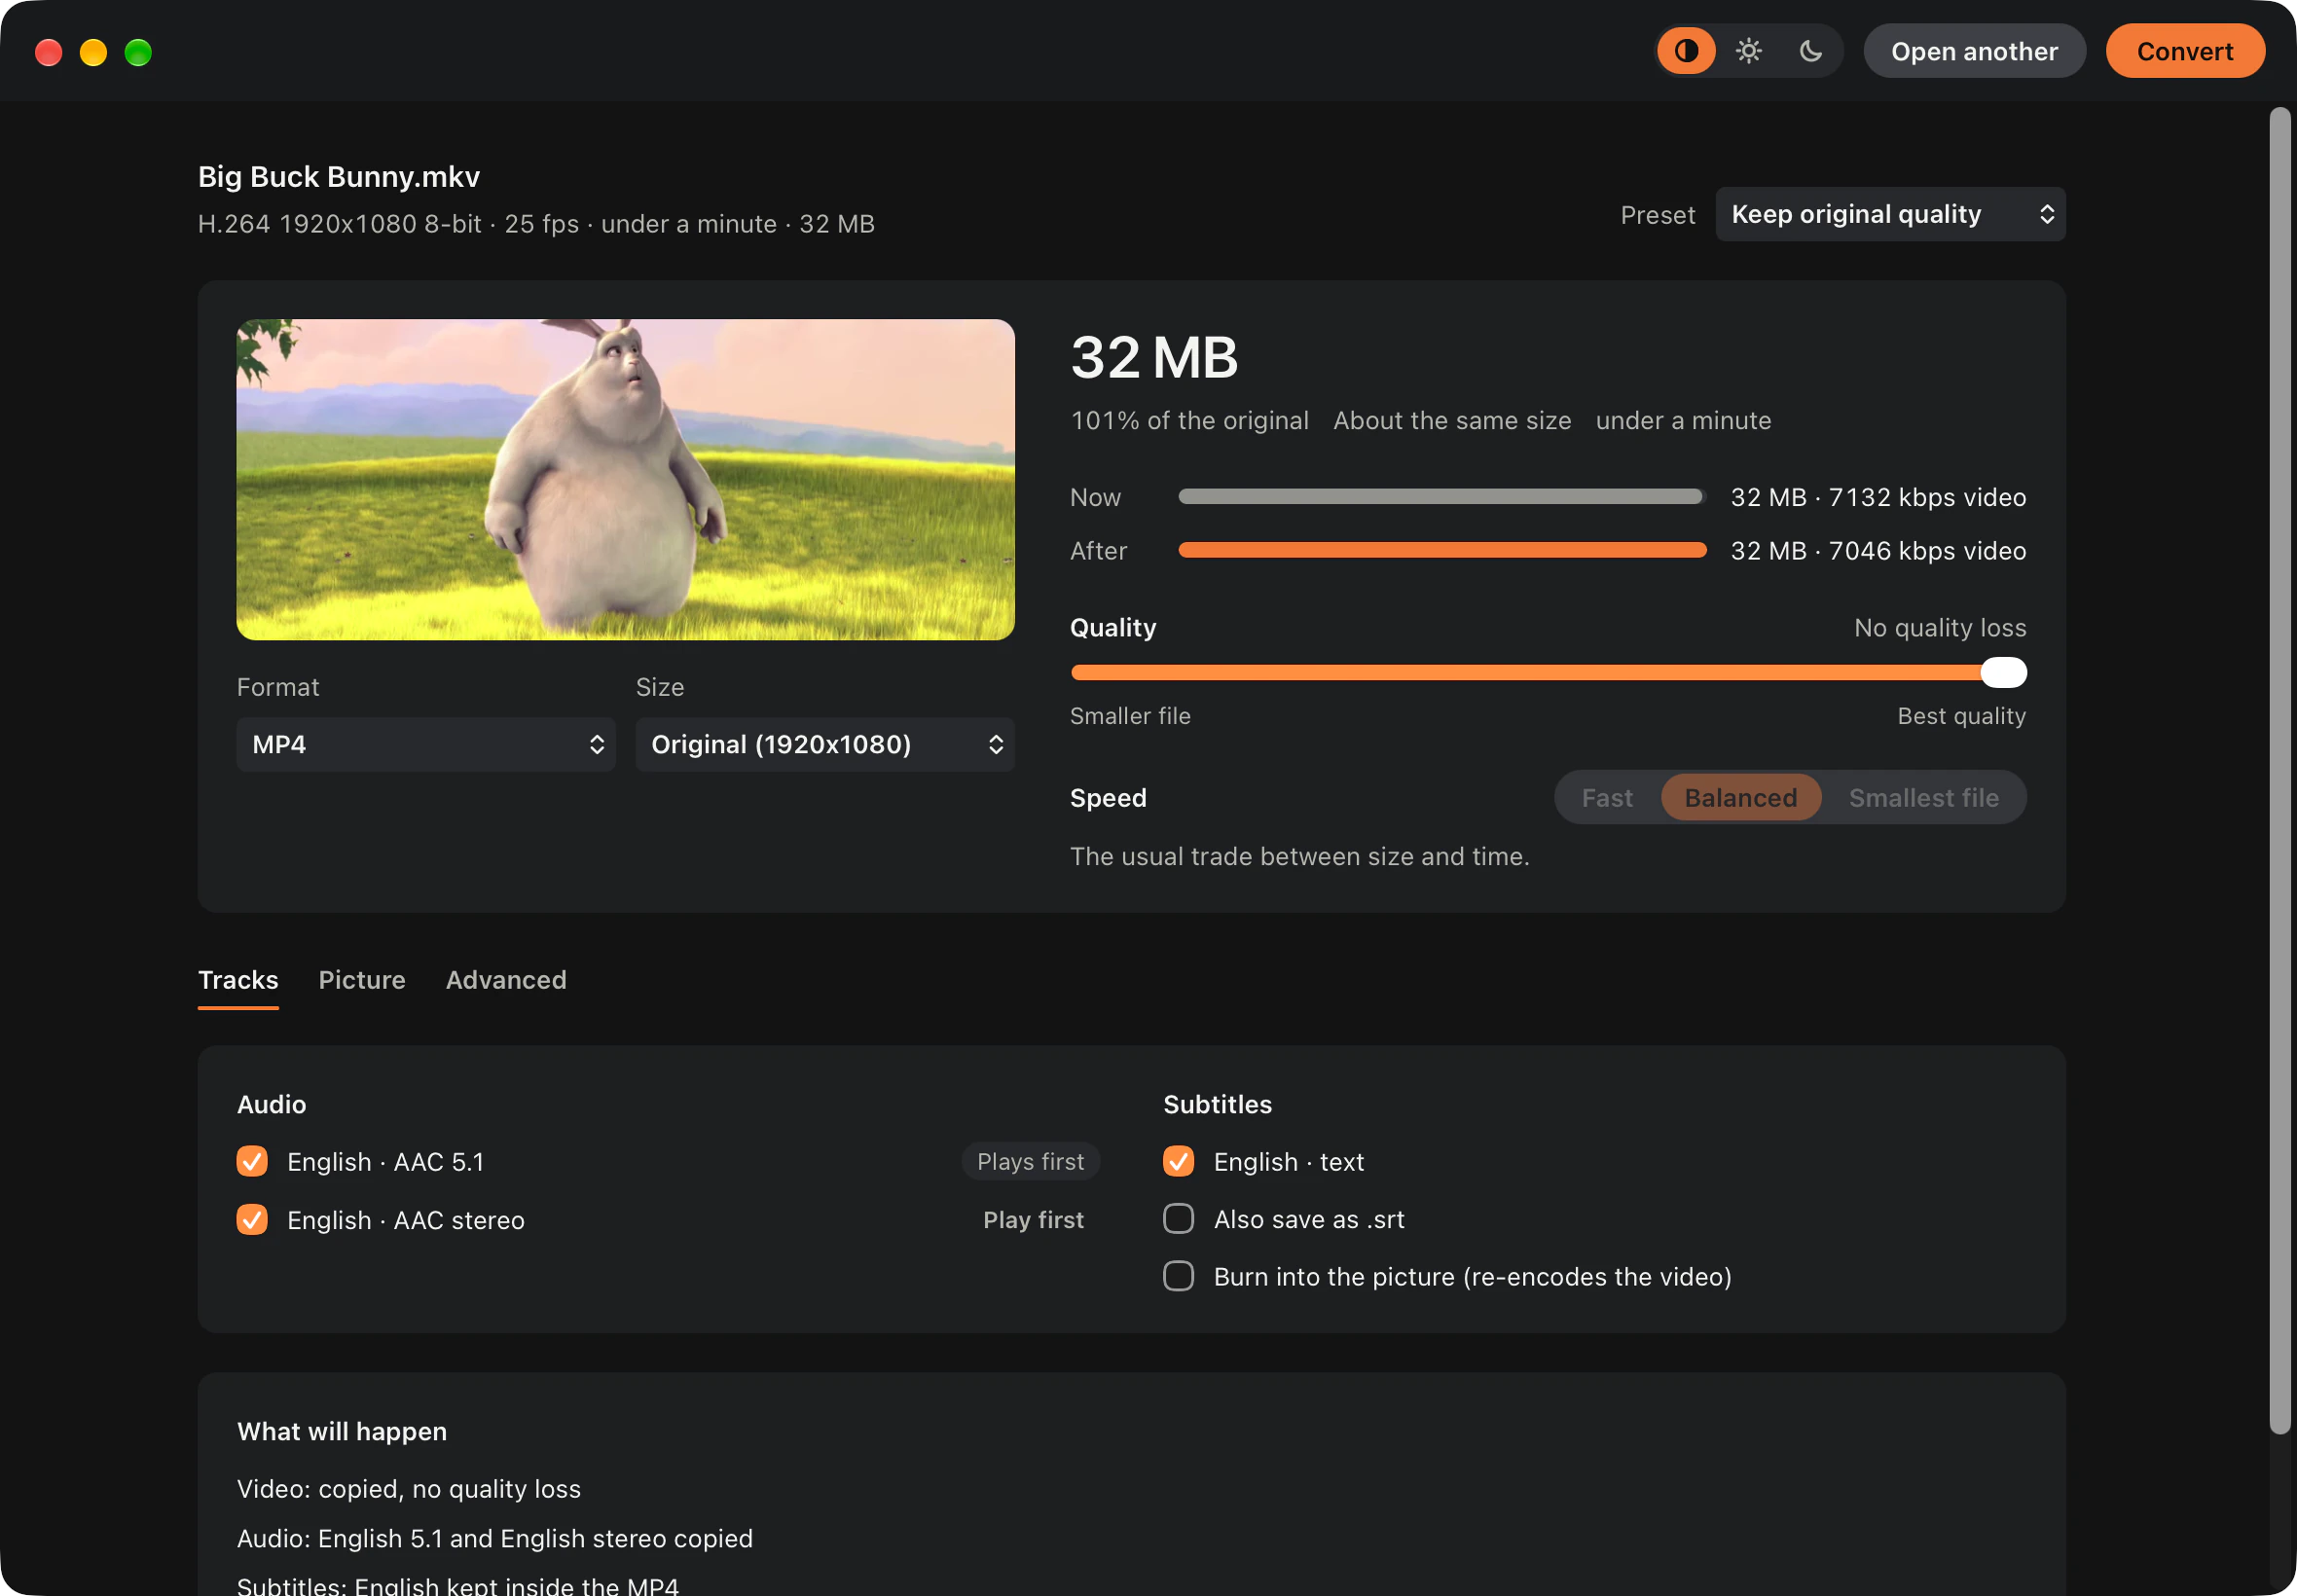Click the Convert button
Screen dimensions: 2297x1596
2185,51
